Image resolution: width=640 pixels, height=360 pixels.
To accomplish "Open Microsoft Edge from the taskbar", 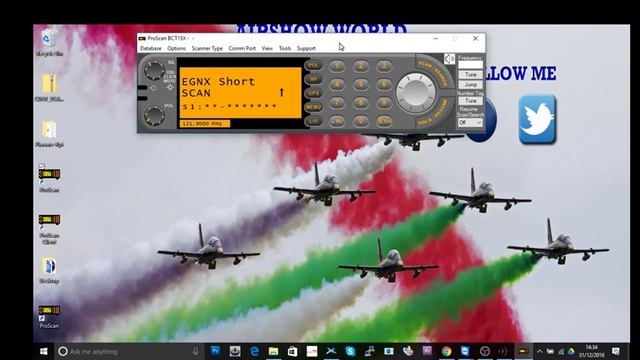I will click(x=254, y=351).
